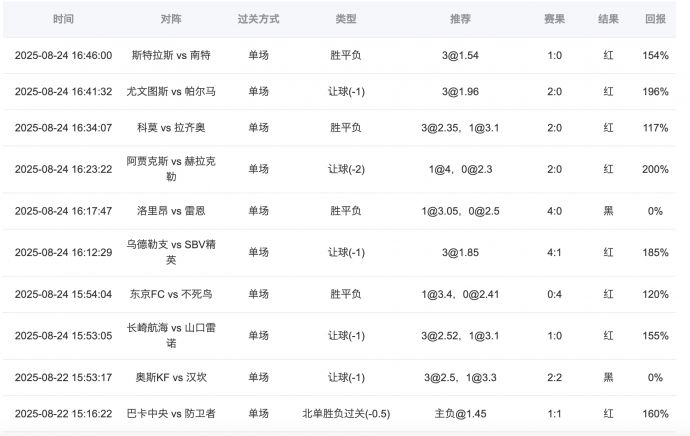Select the 回报 column header
690x436 pixels.
[655, 19]
